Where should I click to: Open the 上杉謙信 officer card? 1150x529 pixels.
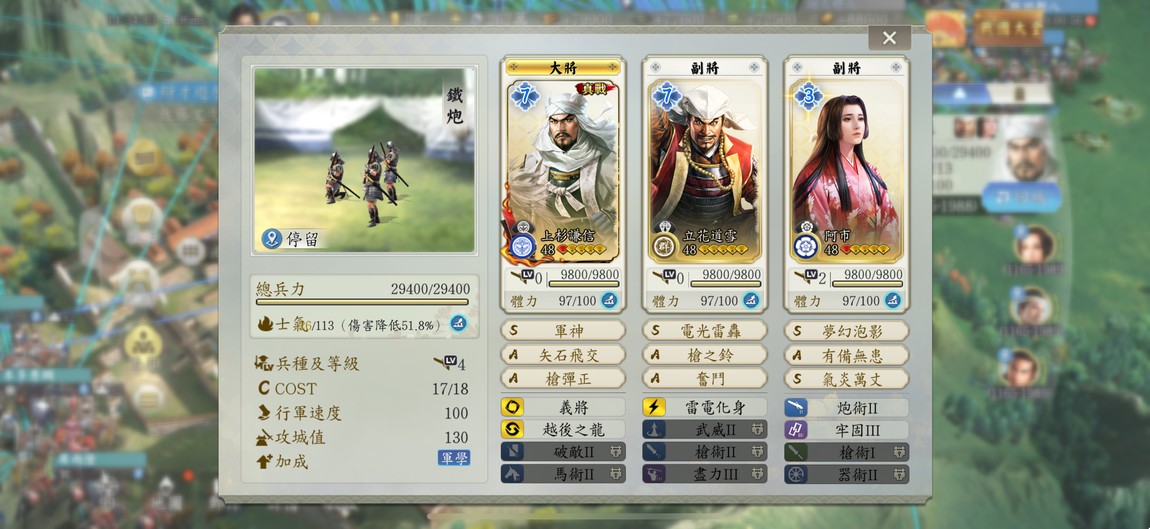click(x=563, y=171)
